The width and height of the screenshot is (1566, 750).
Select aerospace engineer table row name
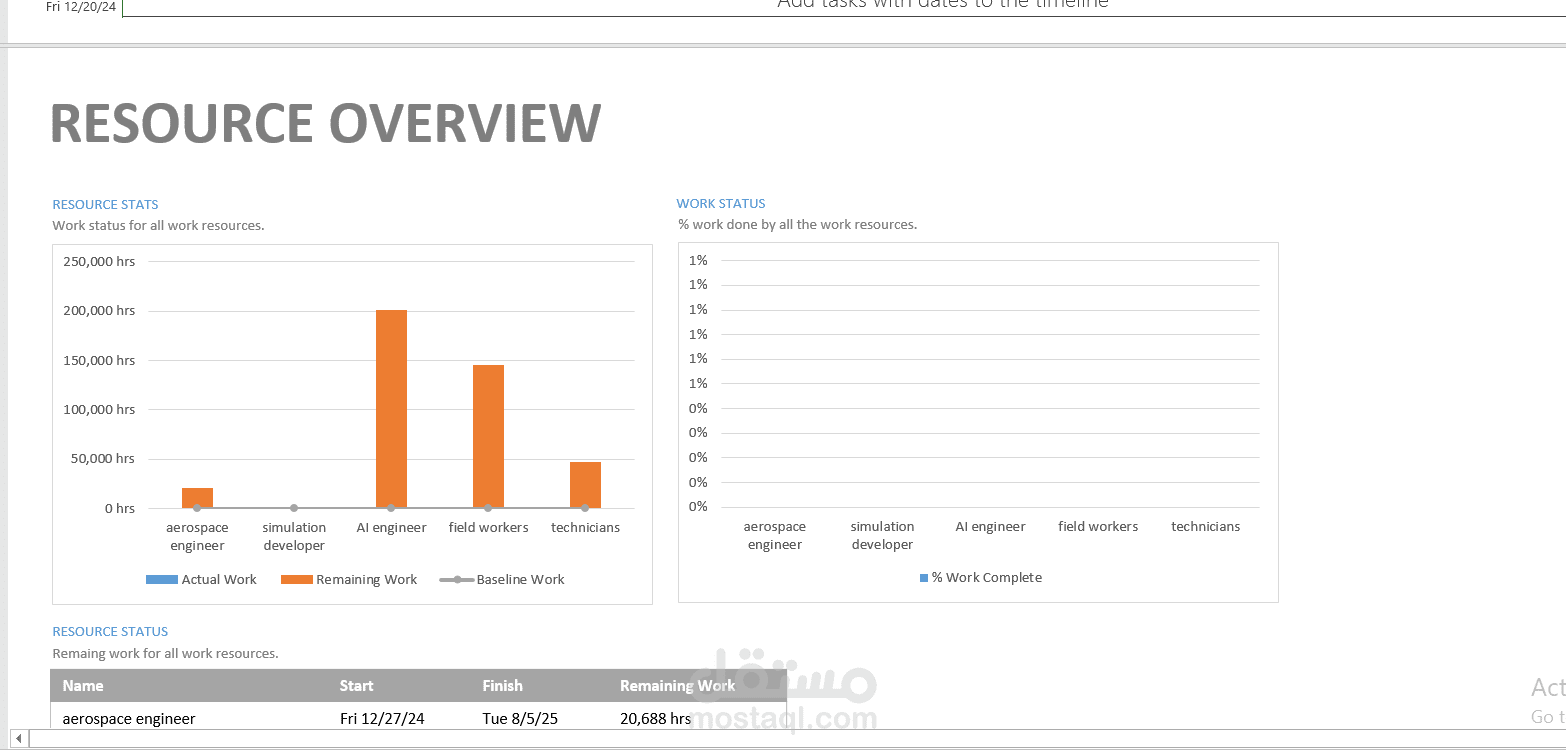[x=129, y=718]
